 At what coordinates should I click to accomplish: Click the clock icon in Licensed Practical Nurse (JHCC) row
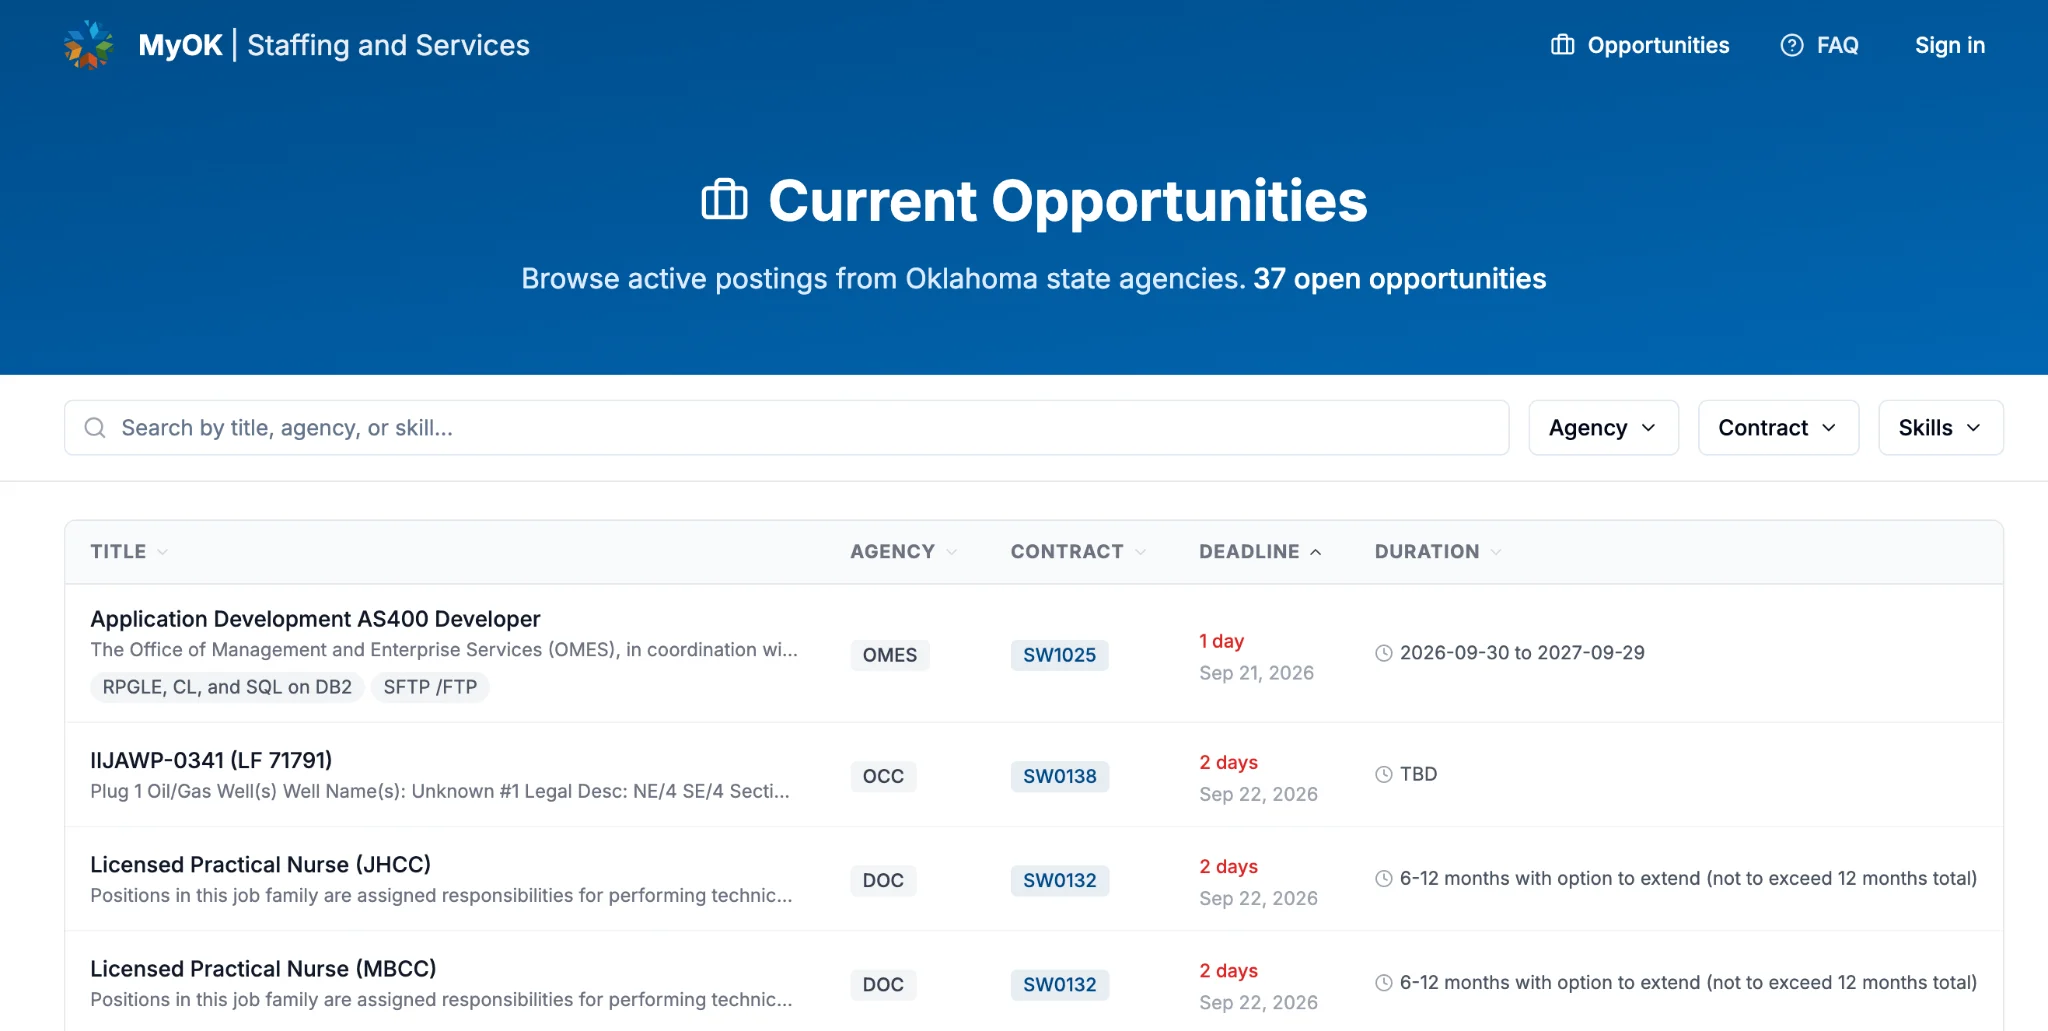click(1384, 878)
